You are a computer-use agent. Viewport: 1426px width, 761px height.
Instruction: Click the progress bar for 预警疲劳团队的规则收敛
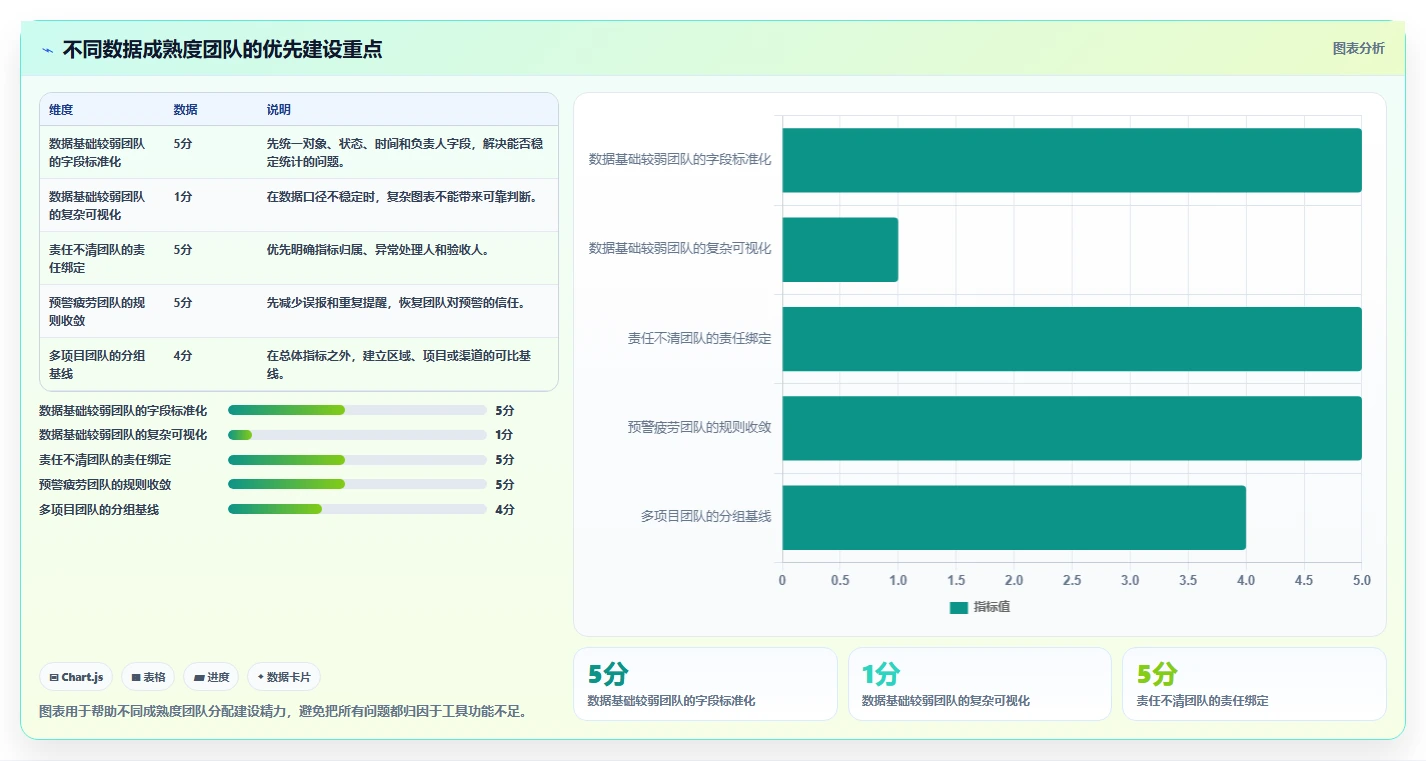[x=357, y=484]
